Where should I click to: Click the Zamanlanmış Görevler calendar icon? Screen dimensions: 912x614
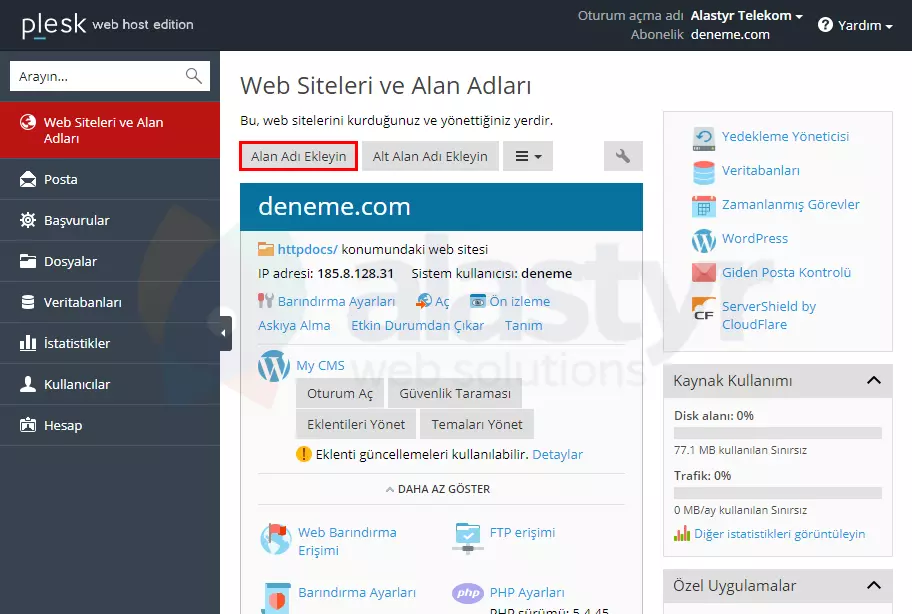(704, 204)
